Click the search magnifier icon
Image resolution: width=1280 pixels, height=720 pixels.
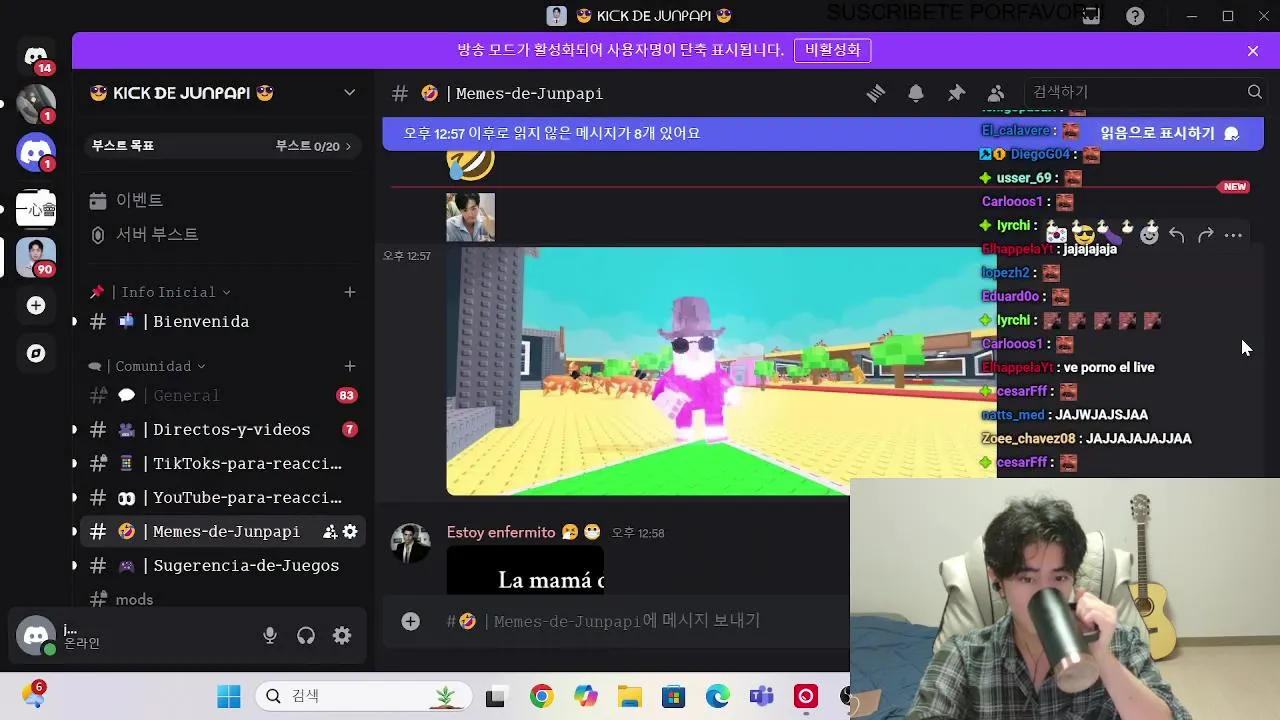pyautogui.click(x=1255, y=92)
